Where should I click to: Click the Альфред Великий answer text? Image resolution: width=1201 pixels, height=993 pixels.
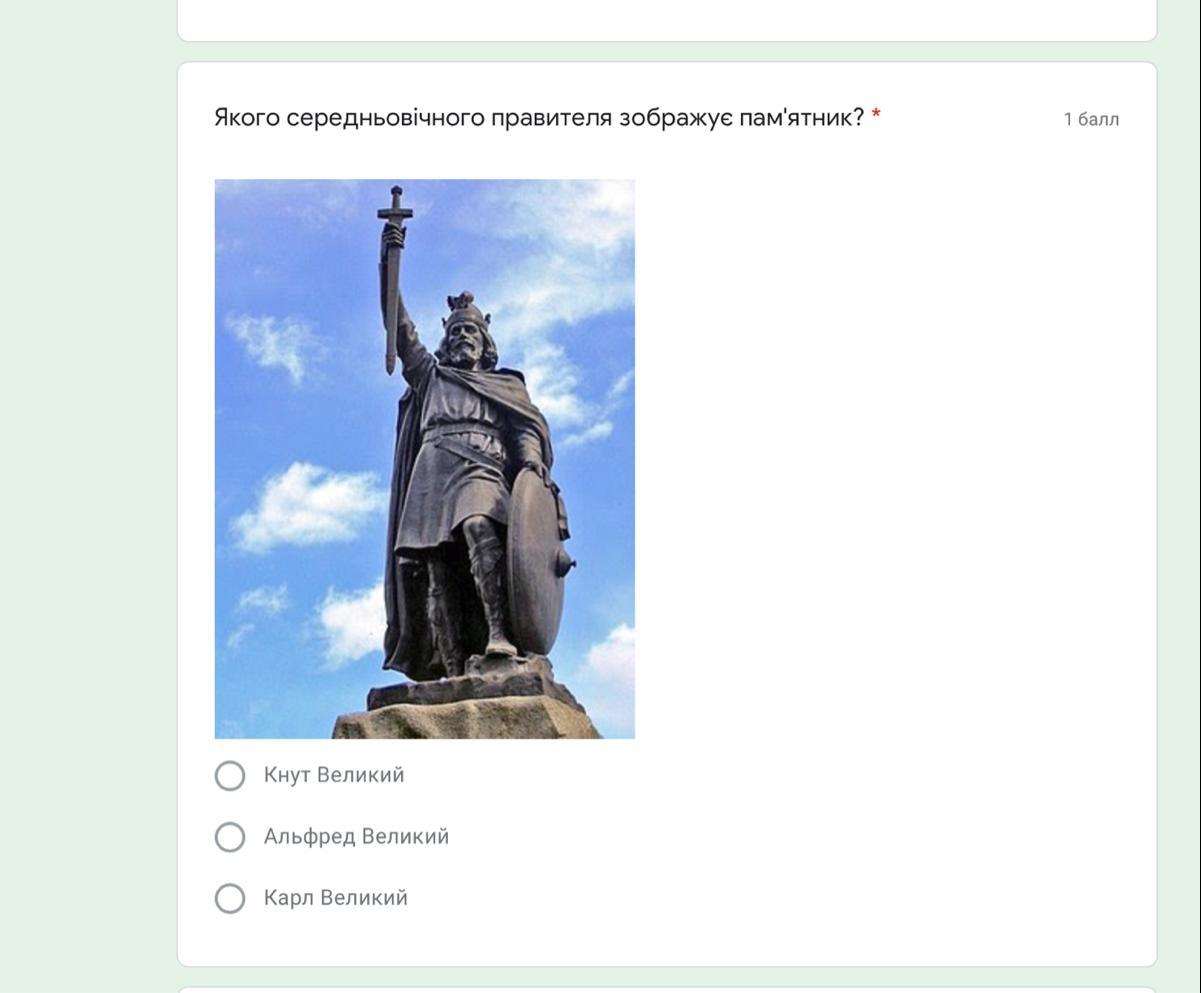tap(356, 836)
